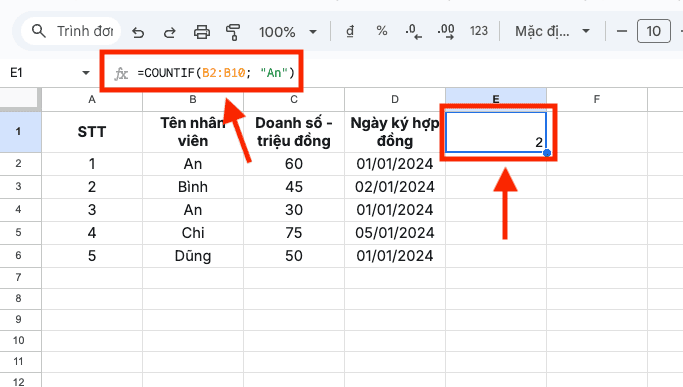
Task: Open the name box dropdown arrow beside E1
Action: click(x=86, y=73)
